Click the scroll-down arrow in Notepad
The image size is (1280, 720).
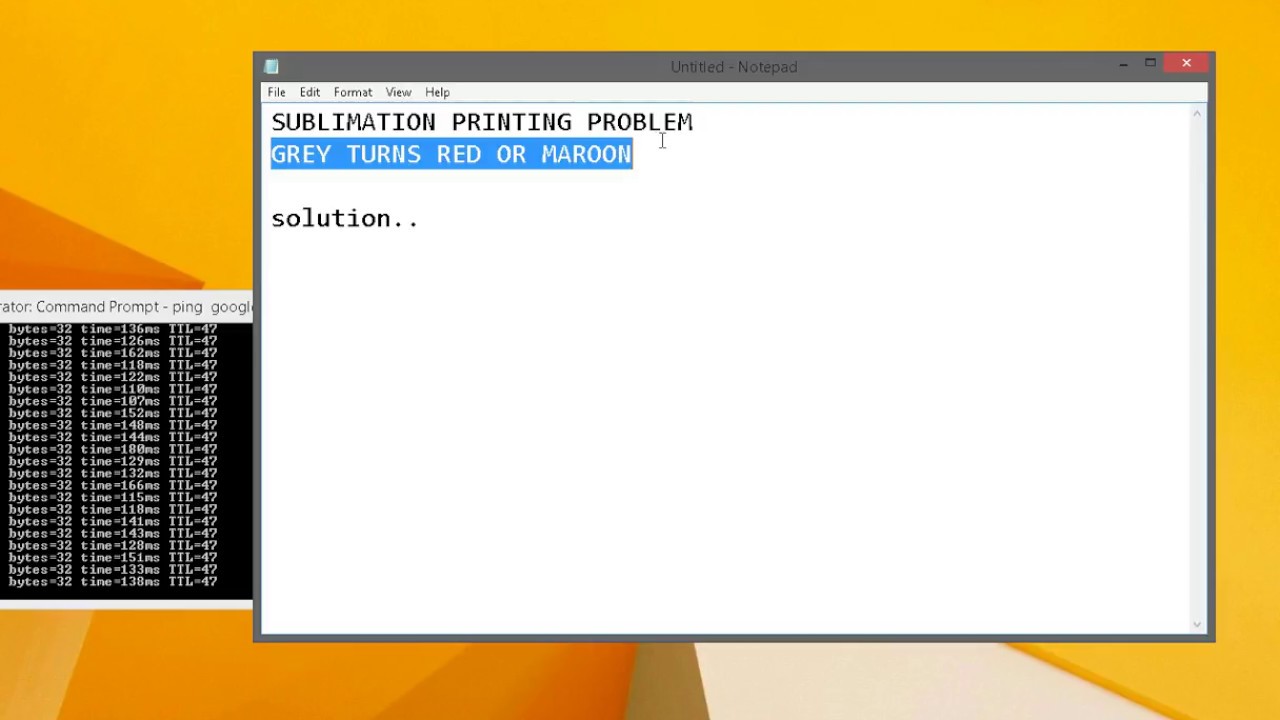coord(1197,624)
